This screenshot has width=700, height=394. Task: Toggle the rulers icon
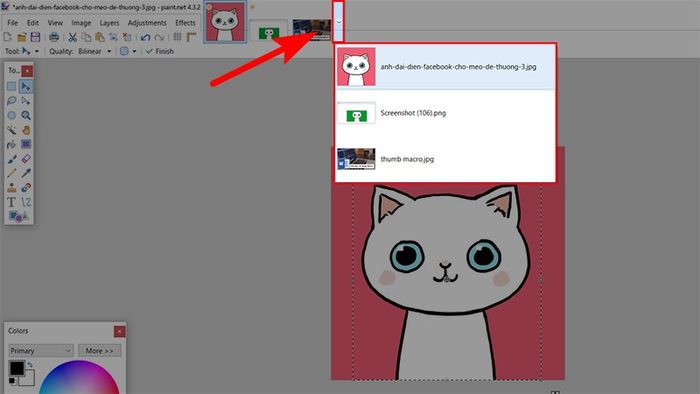(192, 37)
